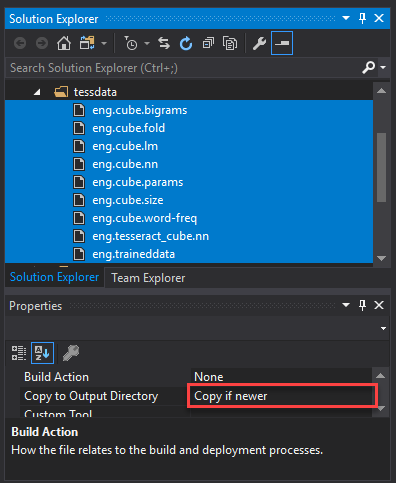396x483 pixels.
Task: Select the tessdata folder
Action: [x=95, y=92]
